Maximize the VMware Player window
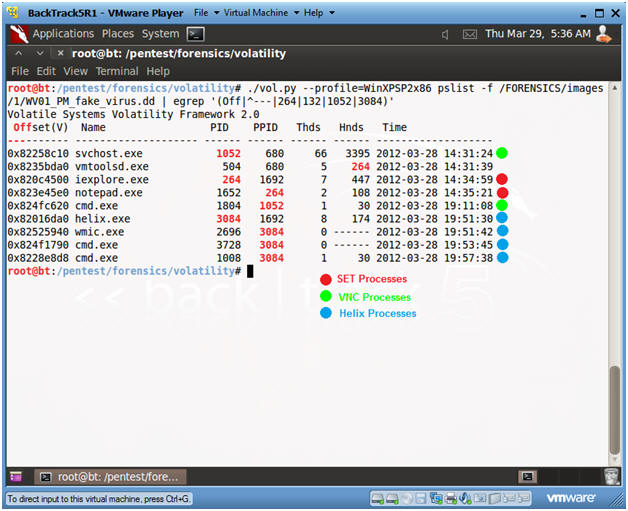628x511 pixels. (599, 13)
